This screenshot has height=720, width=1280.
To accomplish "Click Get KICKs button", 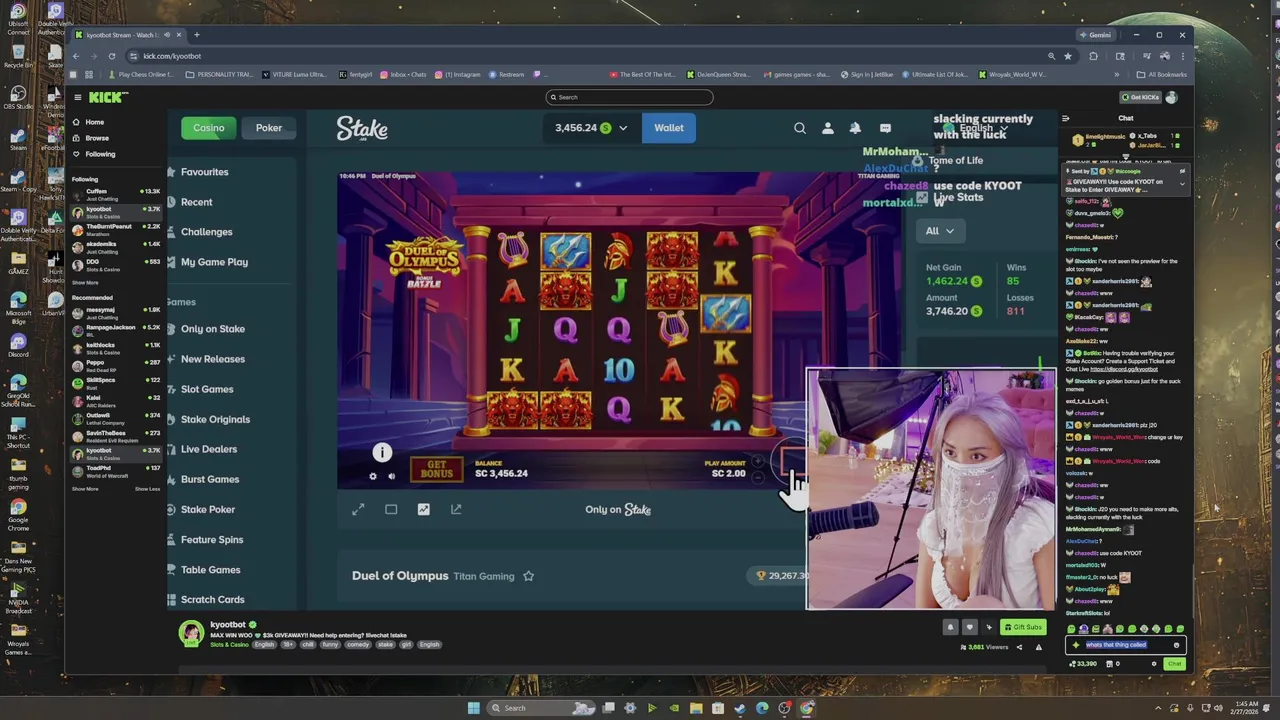I will click(1140, 97).
